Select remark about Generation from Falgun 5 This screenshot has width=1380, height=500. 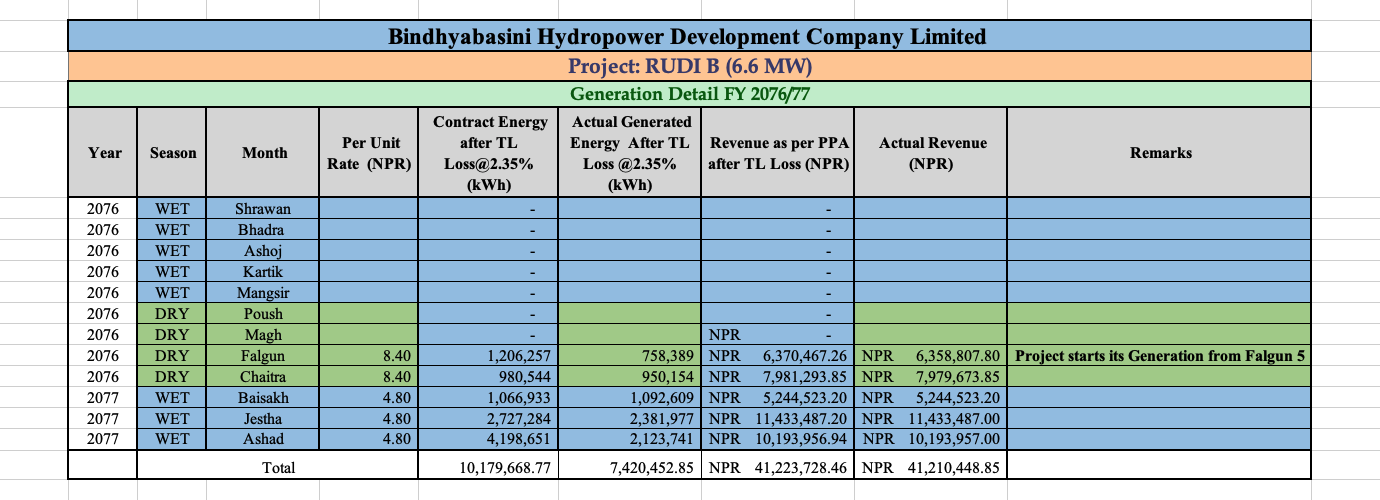click(x=1159, y=356)
